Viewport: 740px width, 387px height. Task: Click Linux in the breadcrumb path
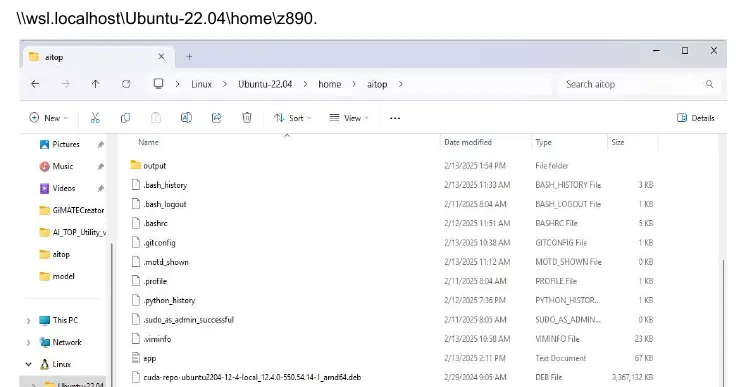[x=202, y=84]
